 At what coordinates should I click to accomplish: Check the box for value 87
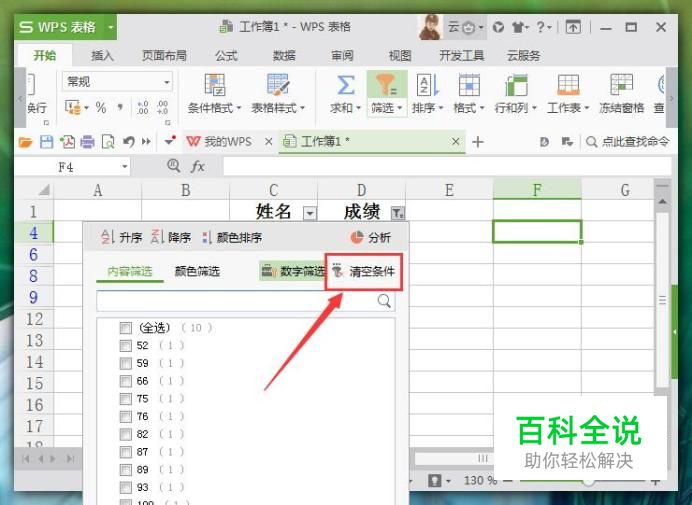tap(126, 452)
